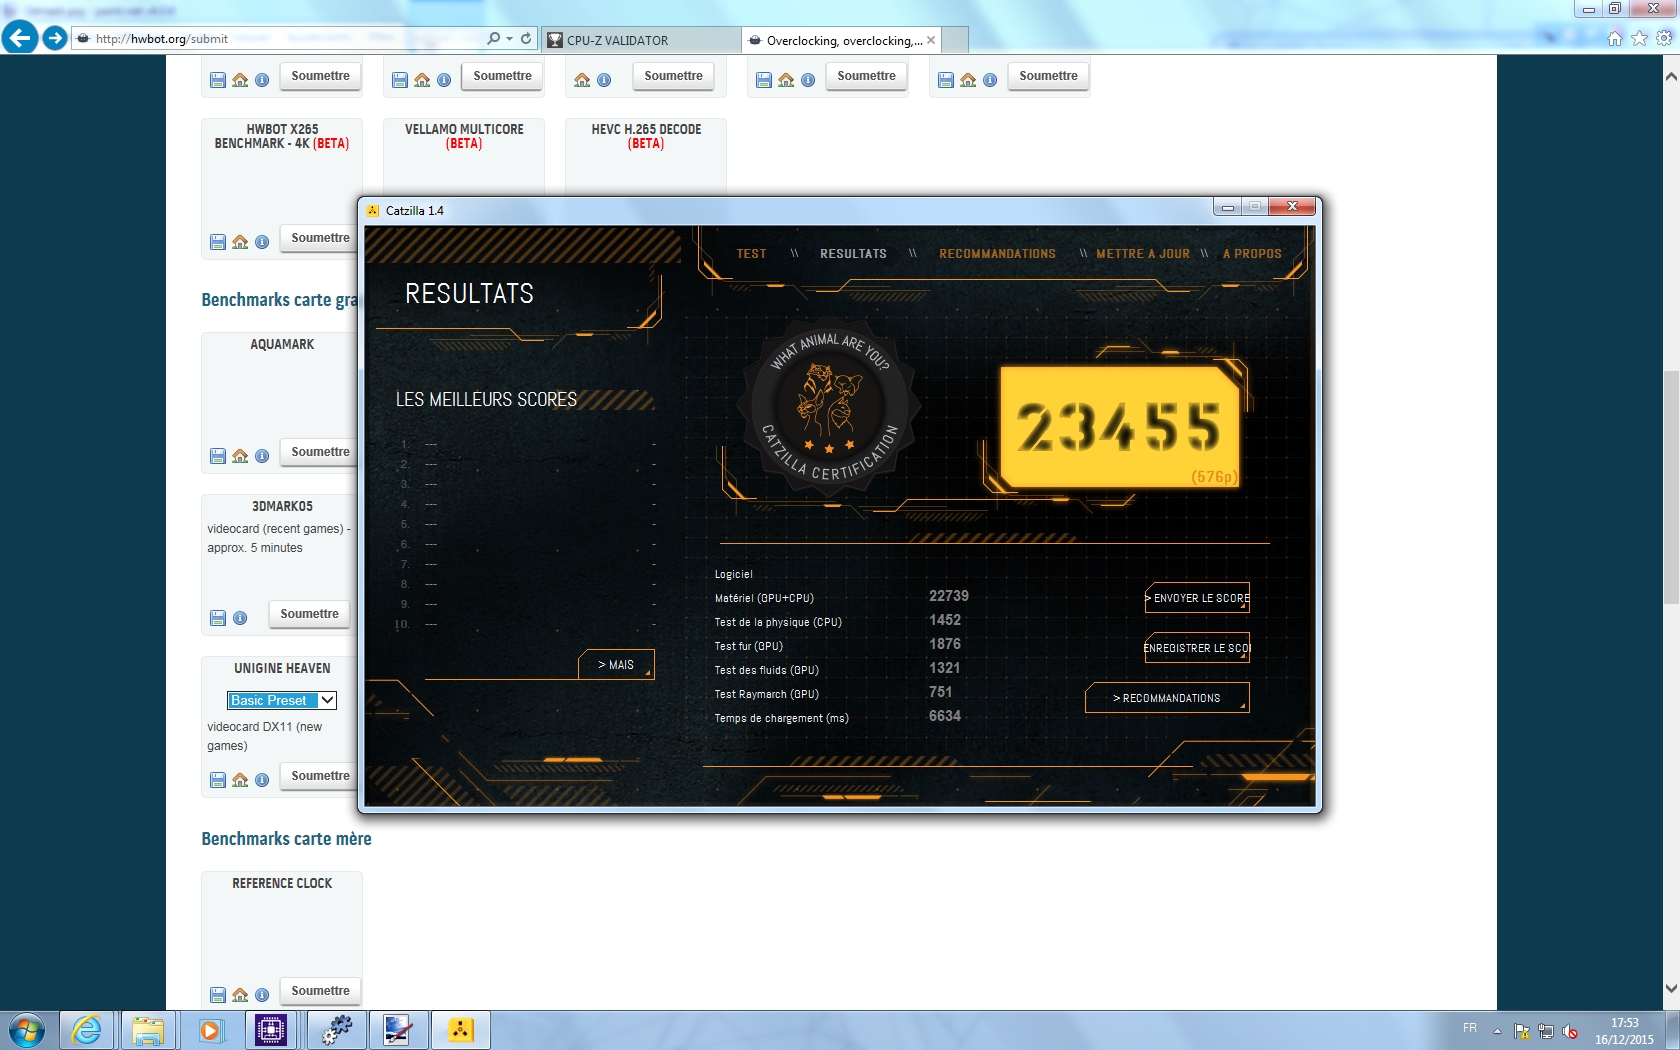Click the info icon in REFERENCE CLOCK card
1680x1050 pixels.
[x=262, y=995]
